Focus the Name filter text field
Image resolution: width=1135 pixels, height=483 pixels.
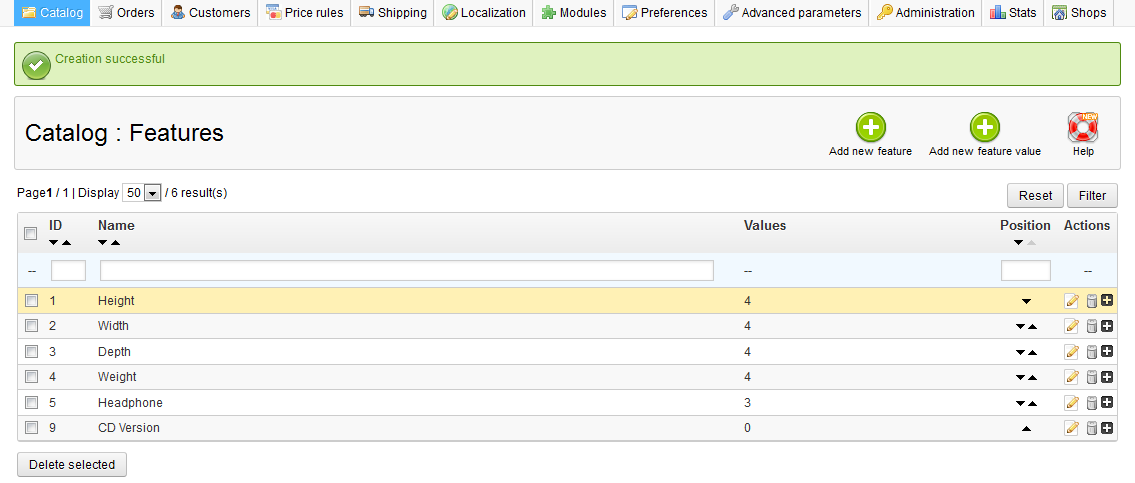click(406, 270)
